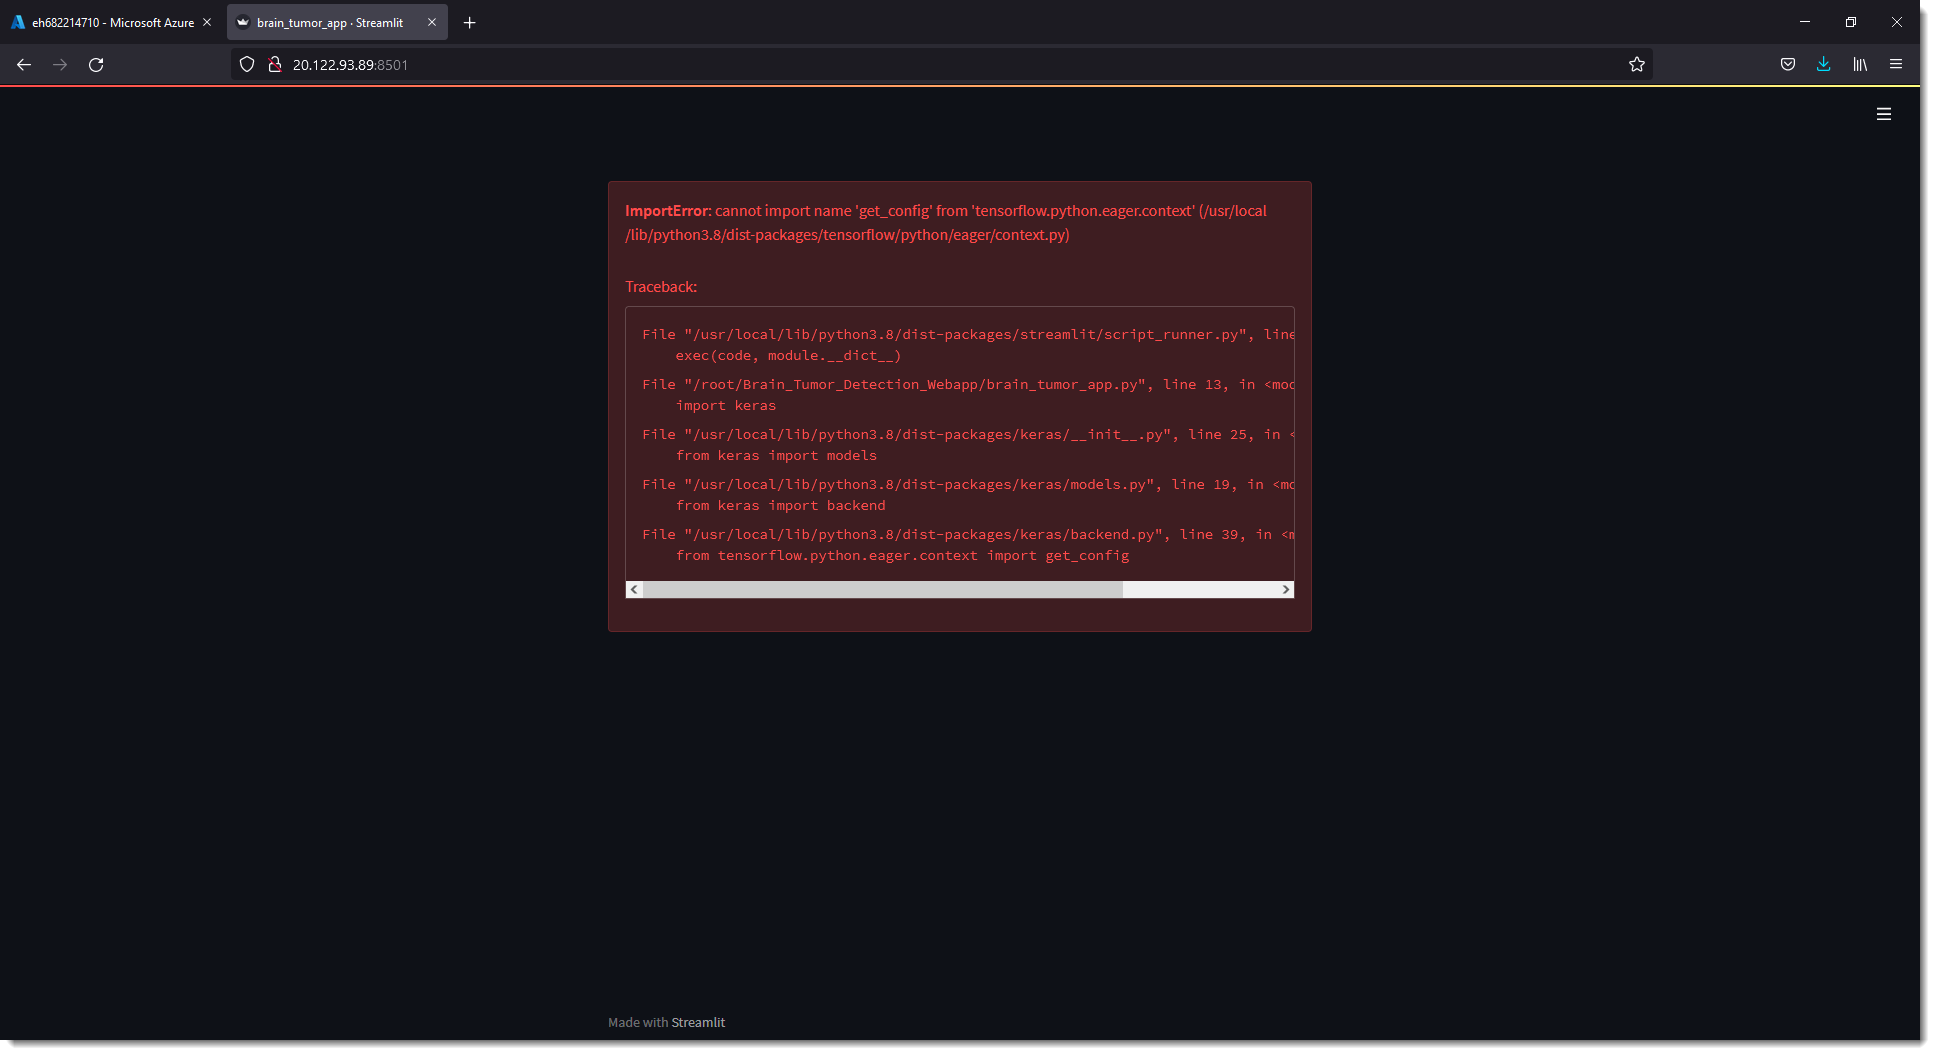Click the Streamlit link in the footer
This screenshot has width=1935, height=1055.
[698, 1022]
